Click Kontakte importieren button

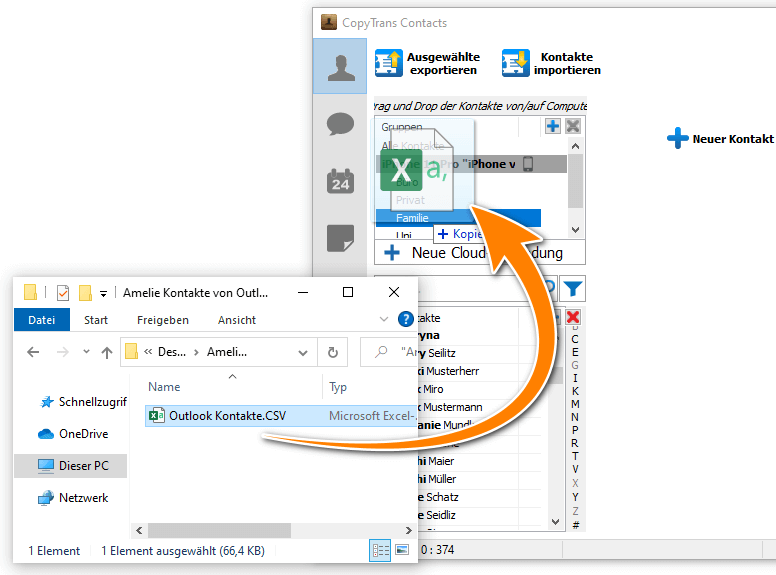[551, 63]
